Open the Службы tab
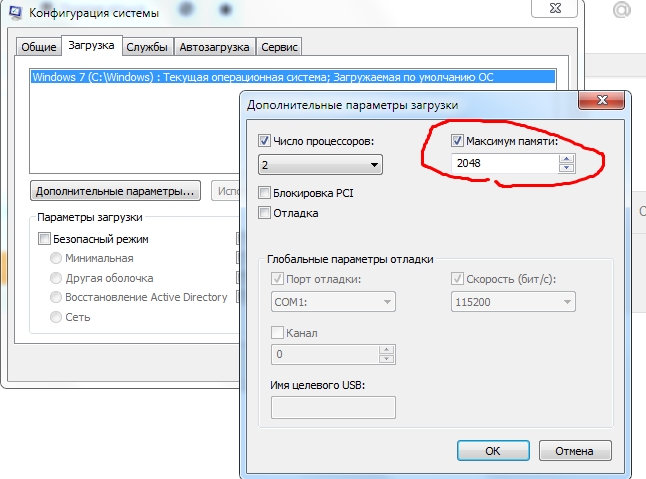 (x=147, y=47)
